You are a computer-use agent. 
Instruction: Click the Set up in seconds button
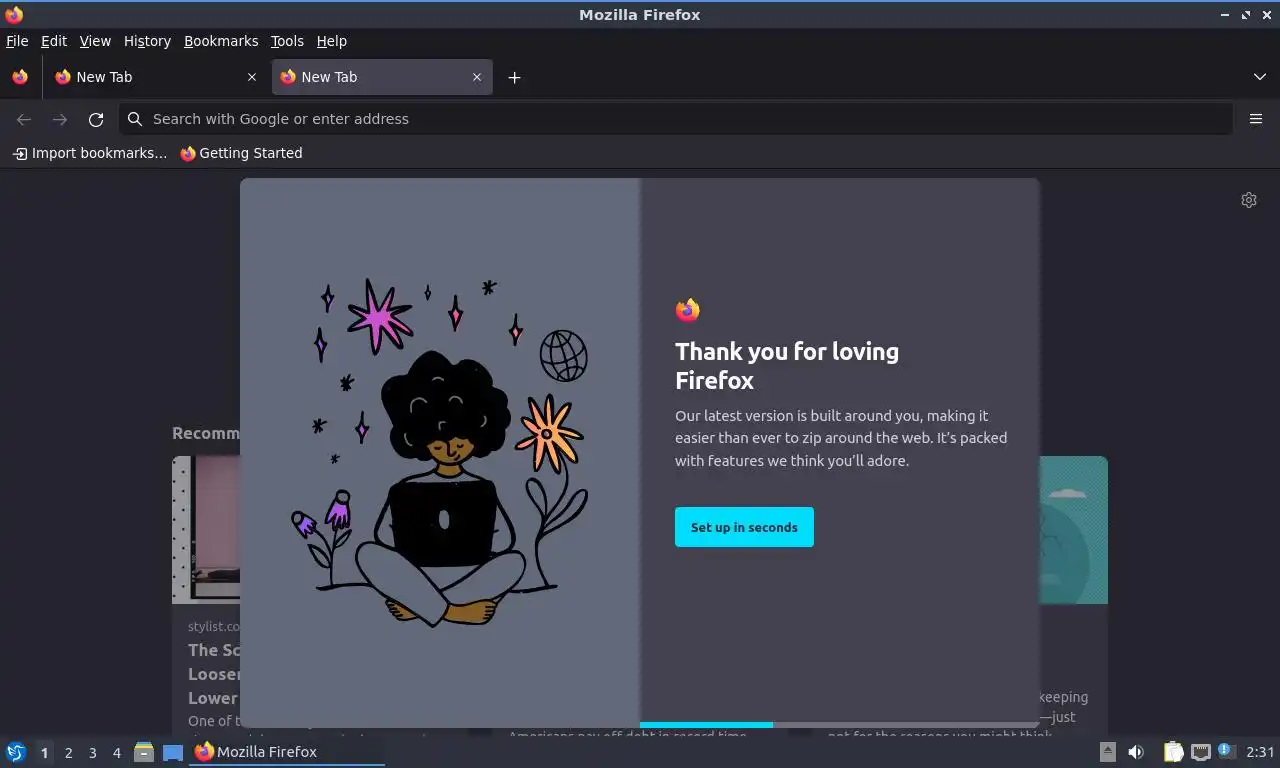click(x=744, y=527)
